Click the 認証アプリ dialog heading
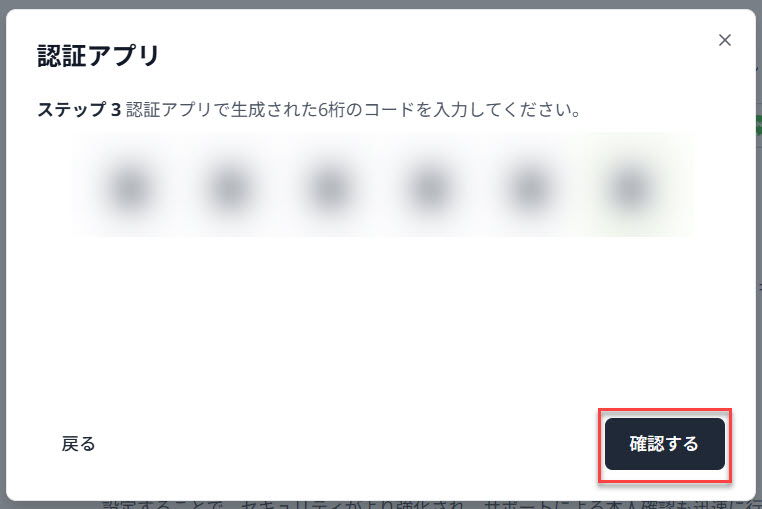Viewport: 762px width, 509px height. coord(99,55)
